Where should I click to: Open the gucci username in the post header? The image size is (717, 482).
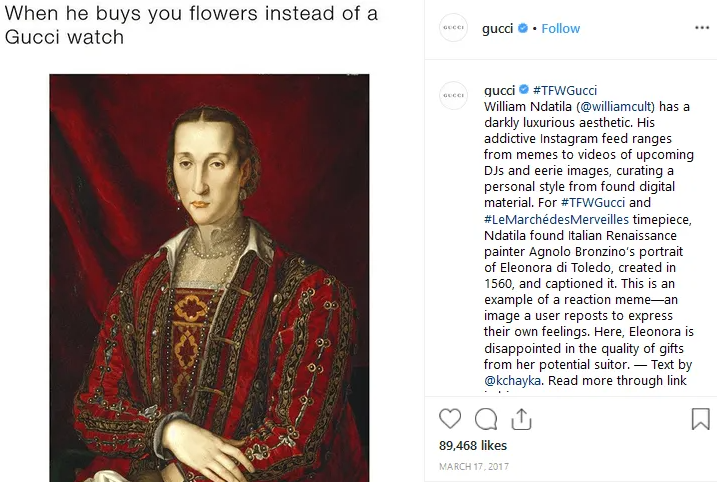[497, 29]
